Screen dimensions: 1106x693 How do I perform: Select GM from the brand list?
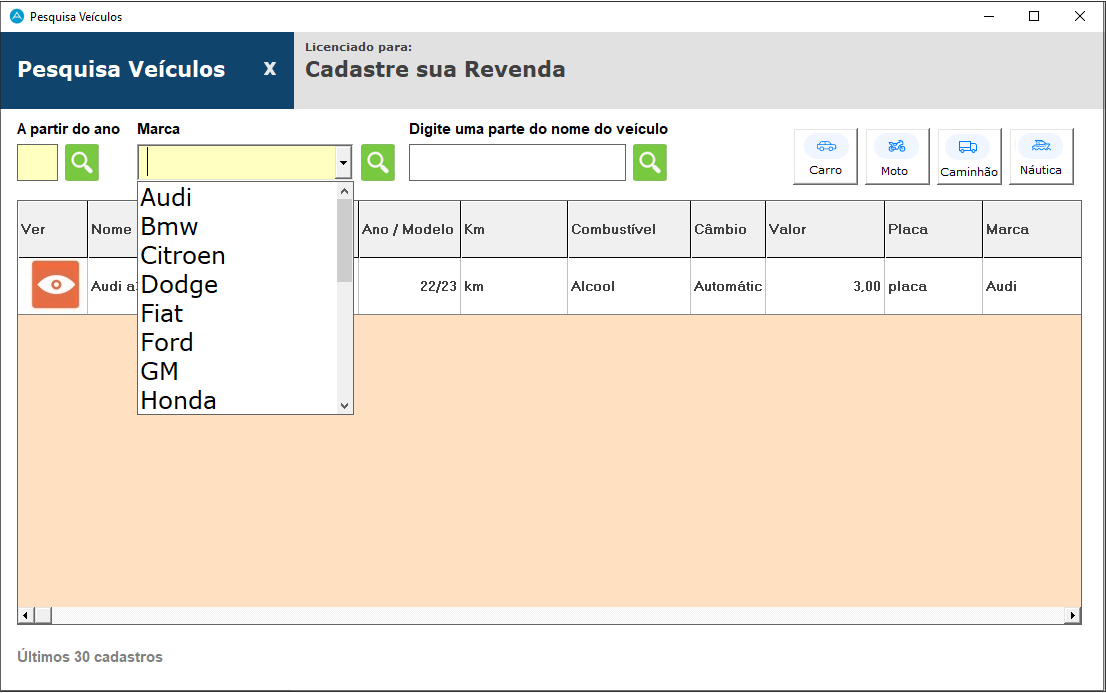pyautogui.click(x=237, y=370)
